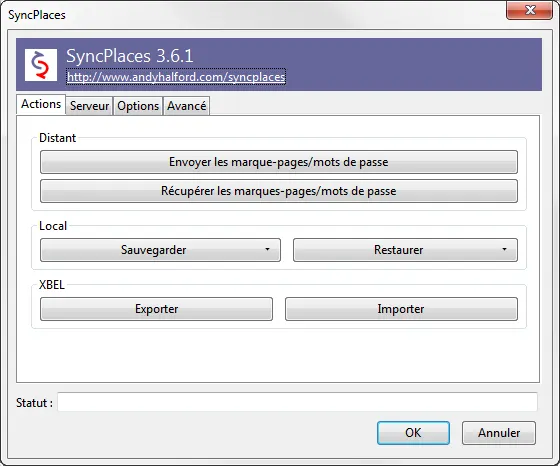Click the Statut text field

click(x=298, y=402)
